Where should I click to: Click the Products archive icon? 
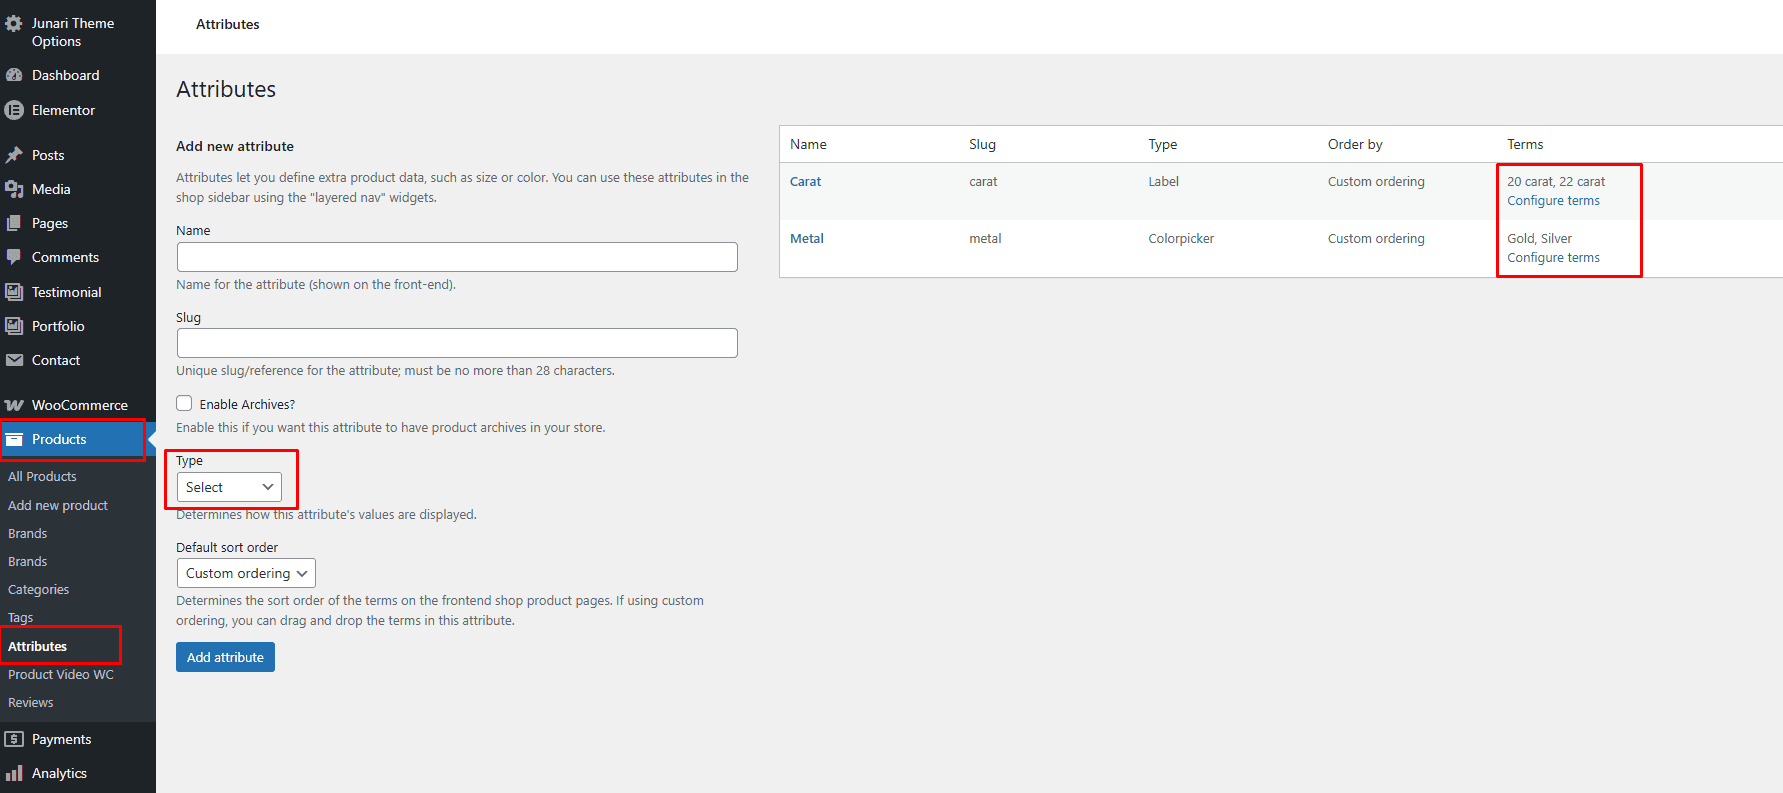pyautogui.click(x=14, y=439)
